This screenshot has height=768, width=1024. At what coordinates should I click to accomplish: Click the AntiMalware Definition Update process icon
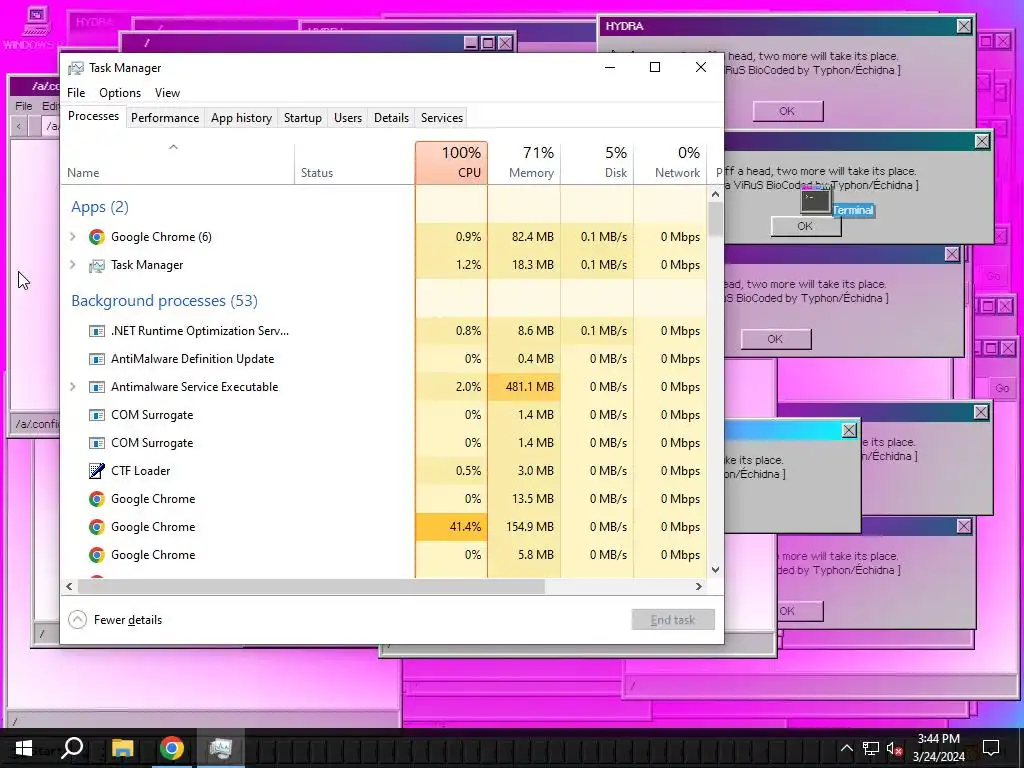click(97, 359)
